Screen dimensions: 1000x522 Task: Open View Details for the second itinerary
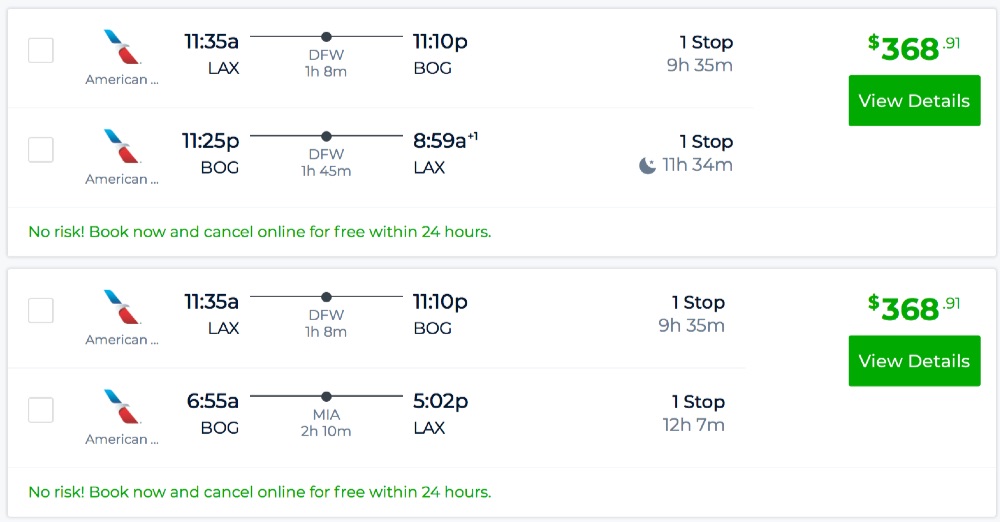(914, 361)
